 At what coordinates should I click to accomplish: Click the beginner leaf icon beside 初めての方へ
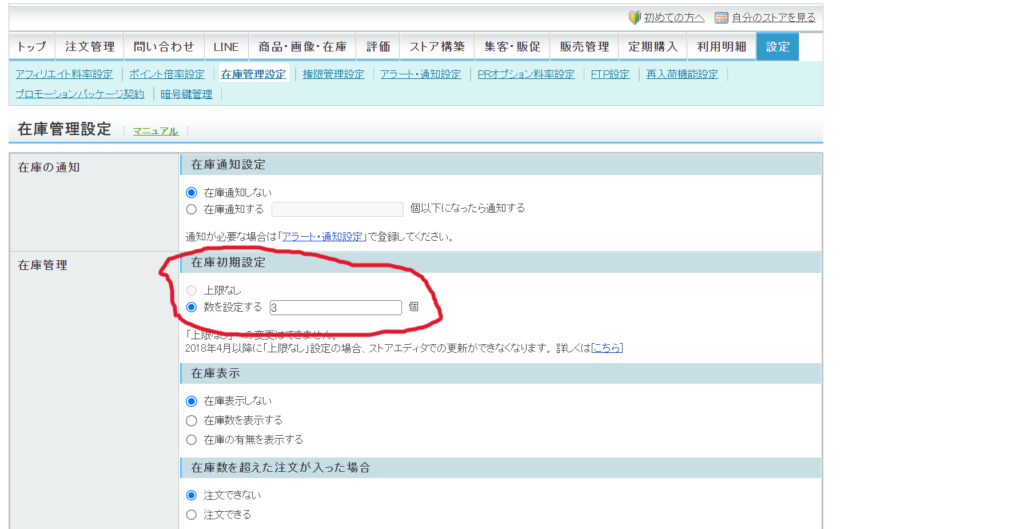(635, 17)
